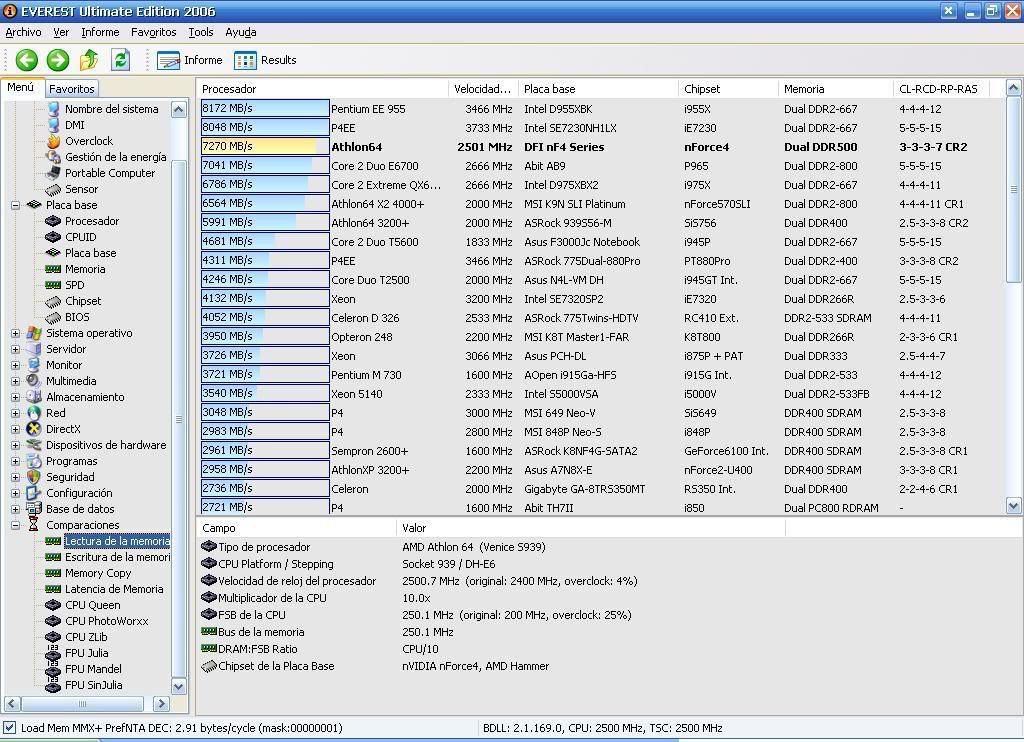
Task: Click the 8172 MB/s Pentium EE bar
Action: [x=265, y=108]
